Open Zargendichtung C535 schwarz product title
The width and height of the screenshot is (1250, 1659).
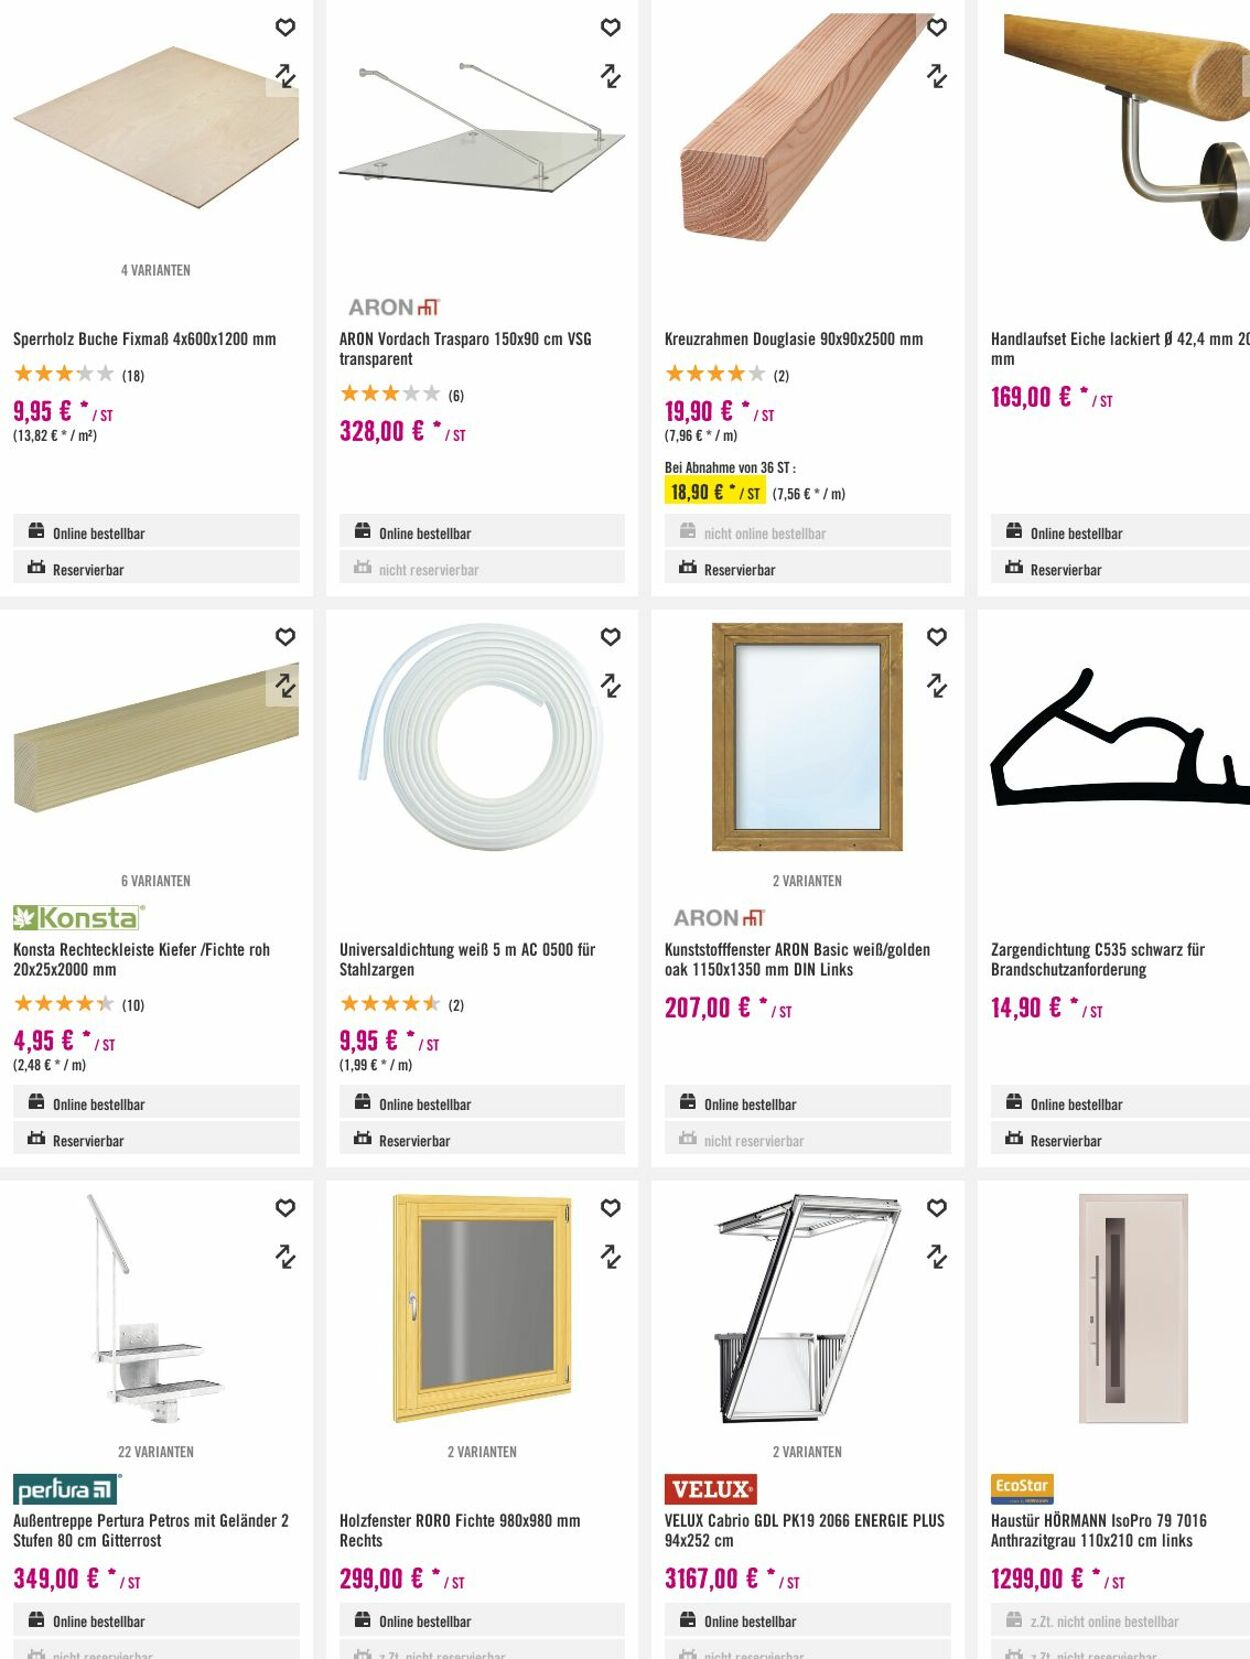pyautogui.click(x=1097, y=959)
